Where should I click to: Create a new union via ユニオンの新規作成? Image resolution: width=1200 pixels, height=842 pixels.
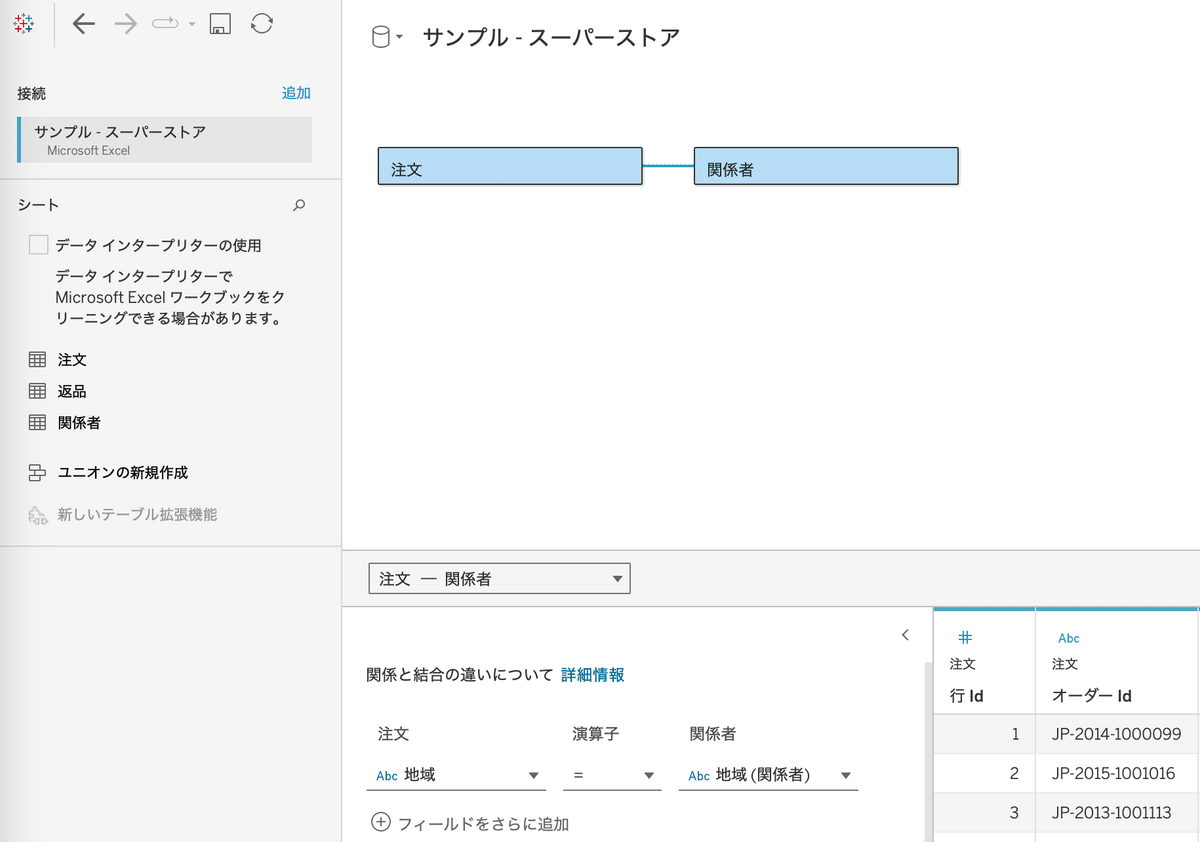(122, 472)
